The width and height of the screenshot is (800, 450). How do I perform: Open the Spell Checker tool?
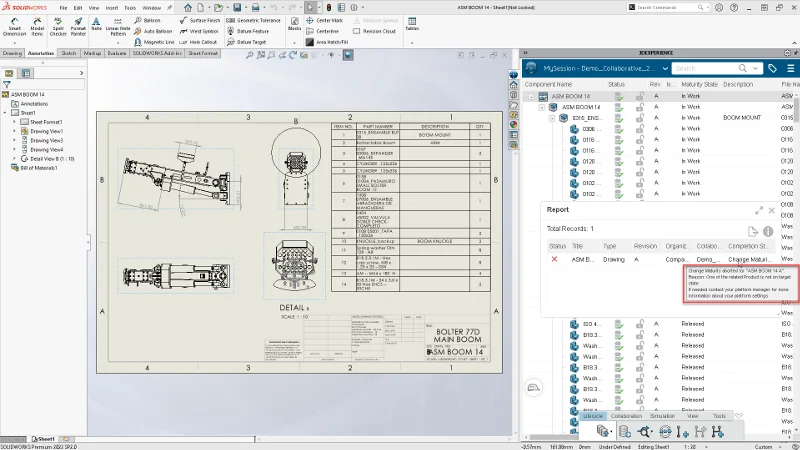[56, 27]
